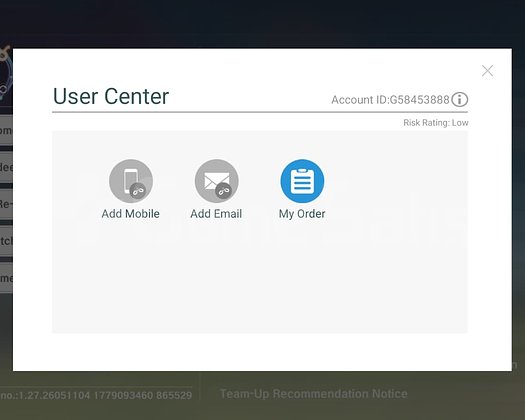Click the version number text at bottom left
525x420 pixels.
(96, 396)
